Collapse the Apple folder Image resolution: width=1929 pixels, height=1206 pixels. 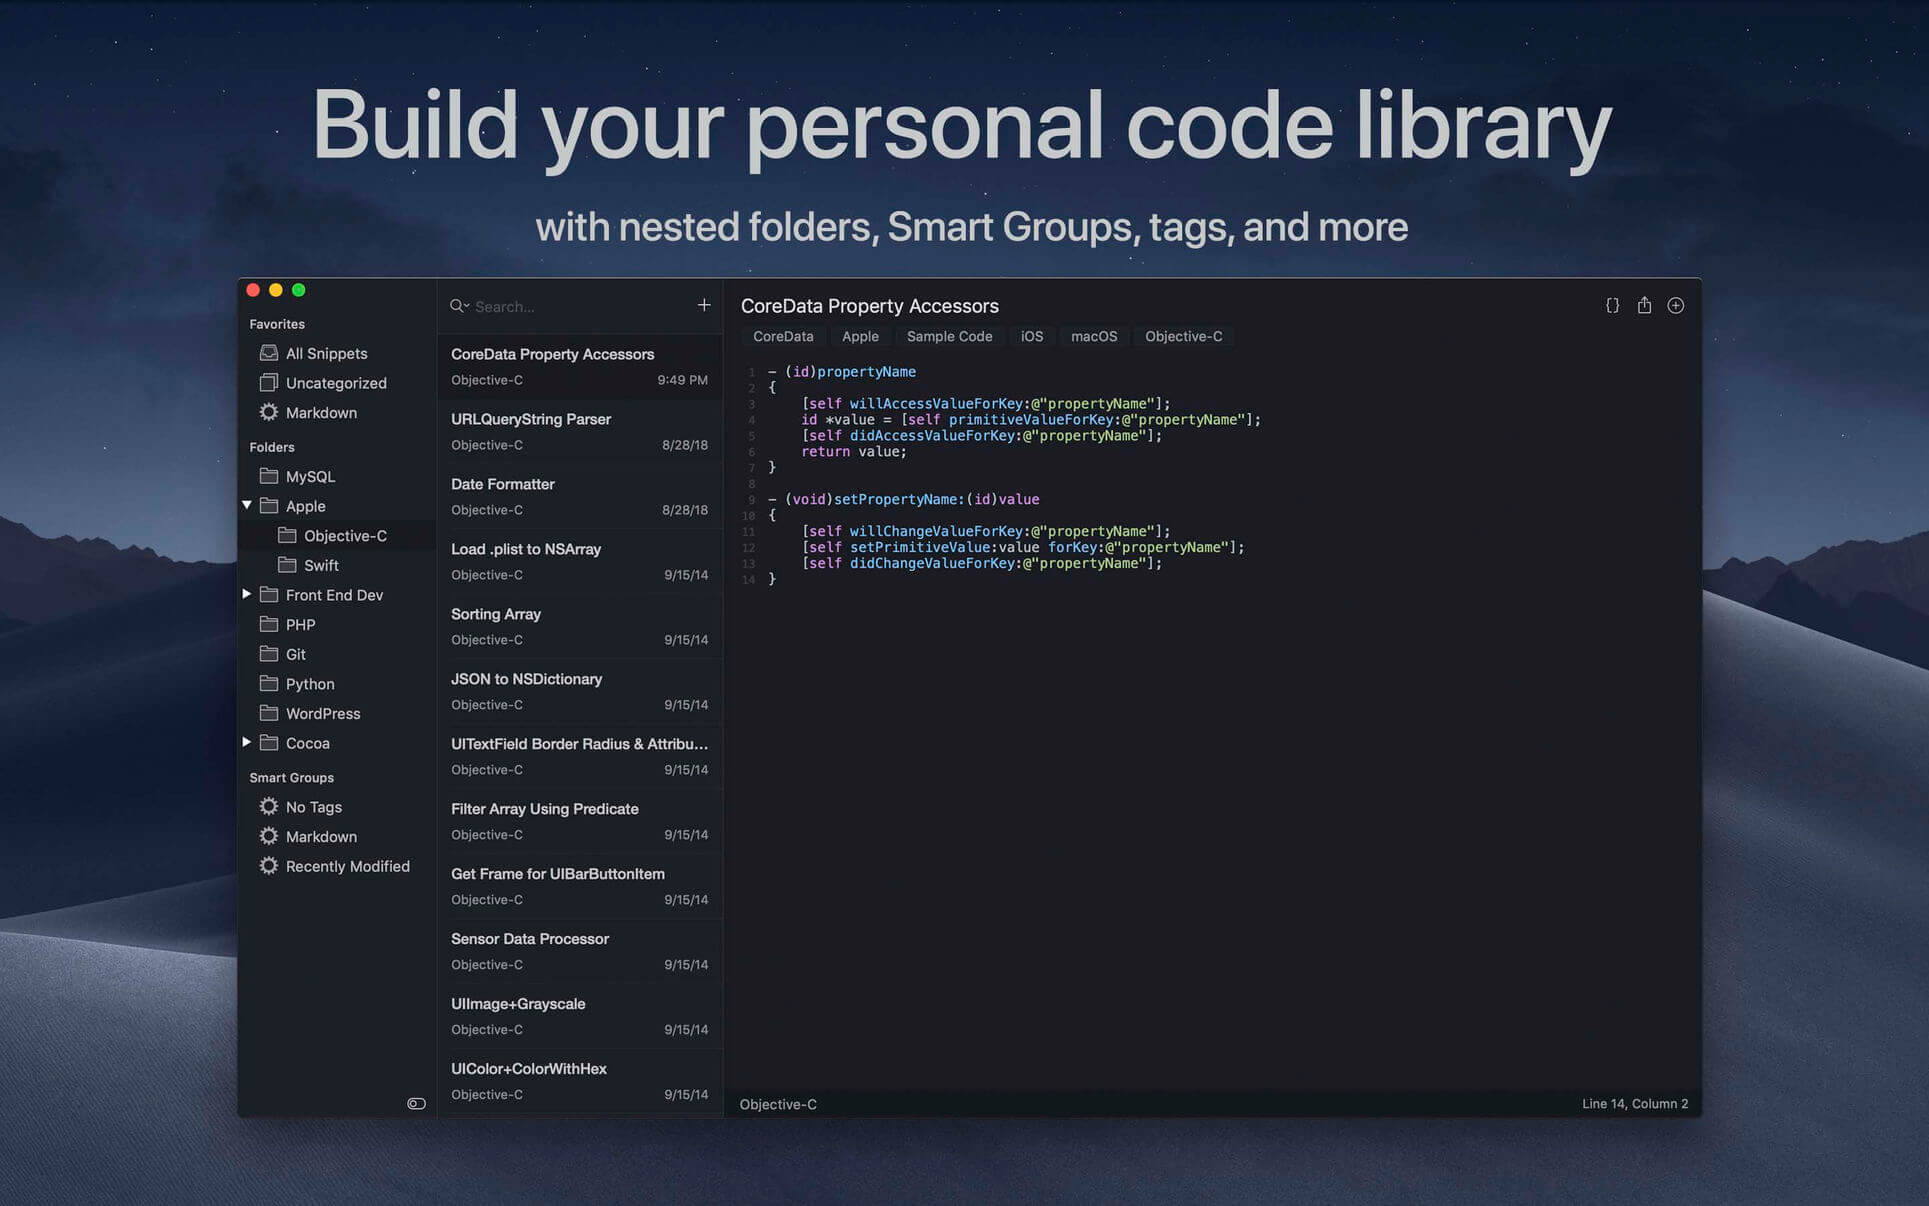pyautogui.click(x=247, y=506)
